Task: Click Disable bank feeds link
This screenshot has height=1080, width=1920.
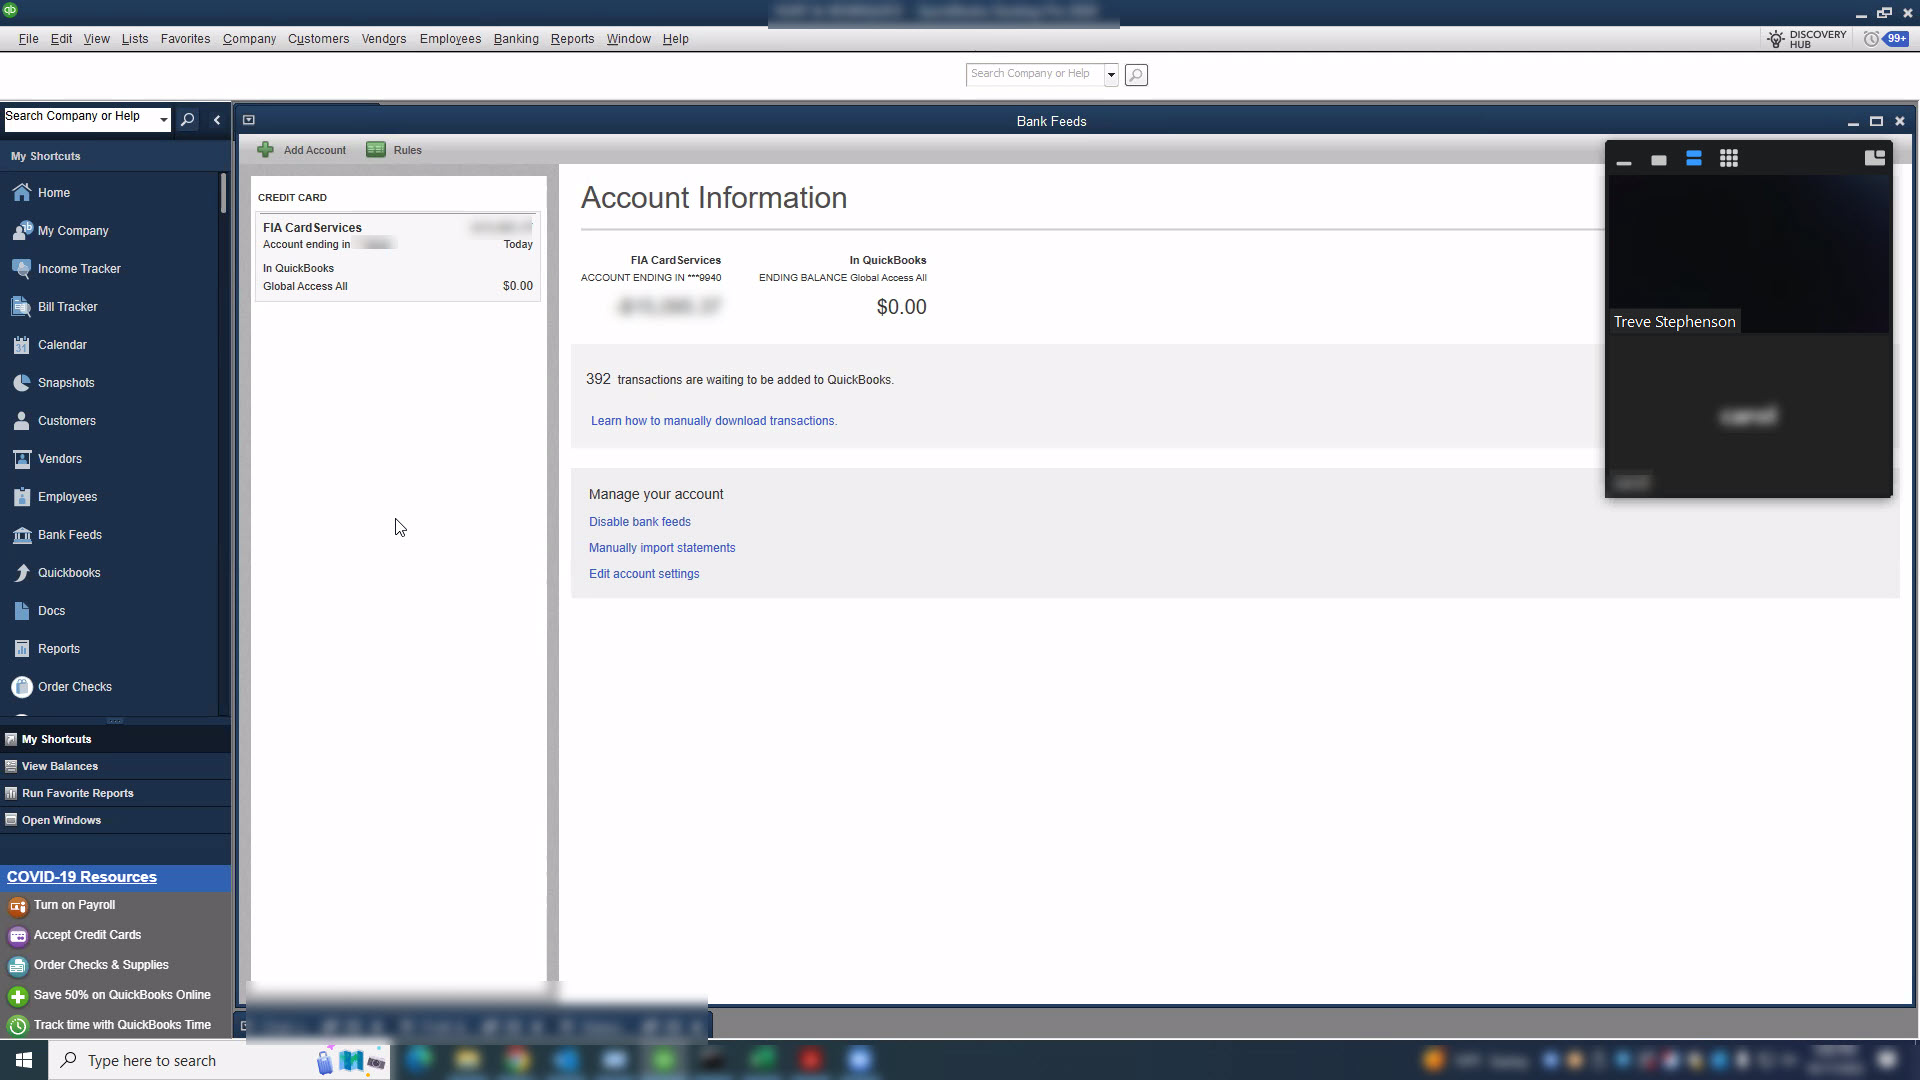Action: click(x=639, y=522)
